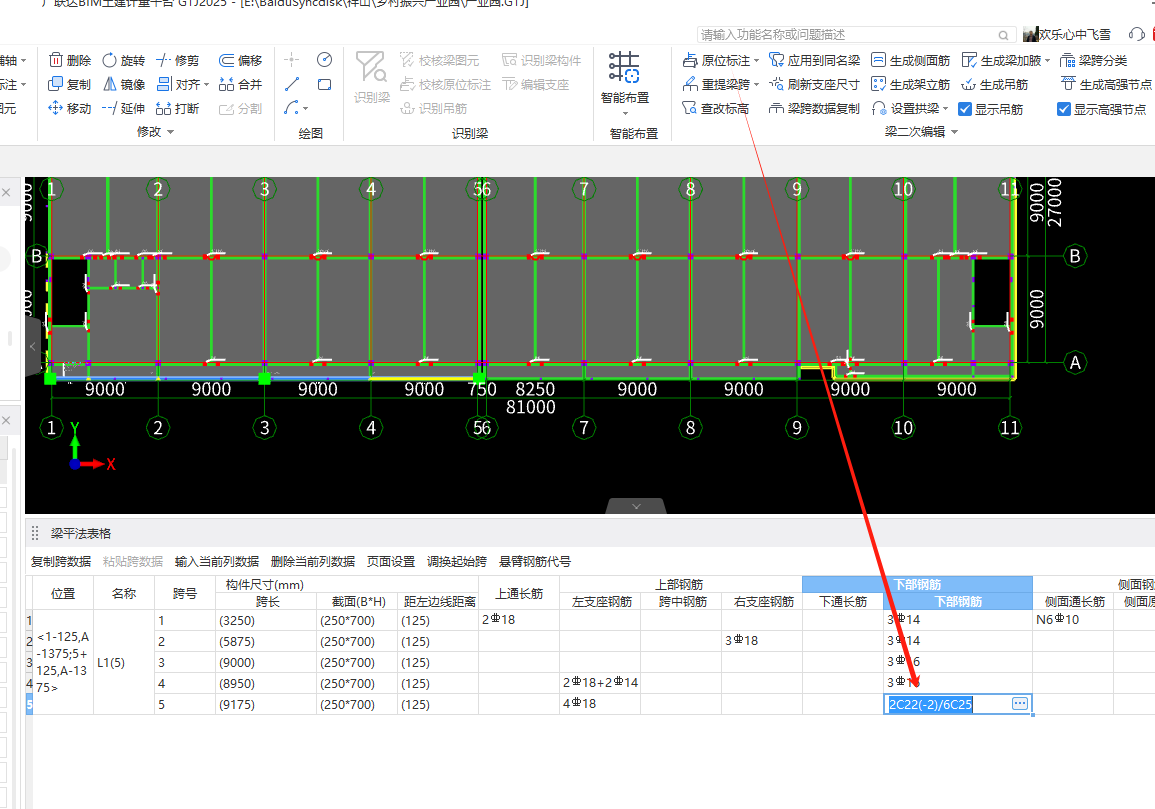Click the 4⌀18 left support cell
This screenshot has height=809, width=1155.
[600, 704]
